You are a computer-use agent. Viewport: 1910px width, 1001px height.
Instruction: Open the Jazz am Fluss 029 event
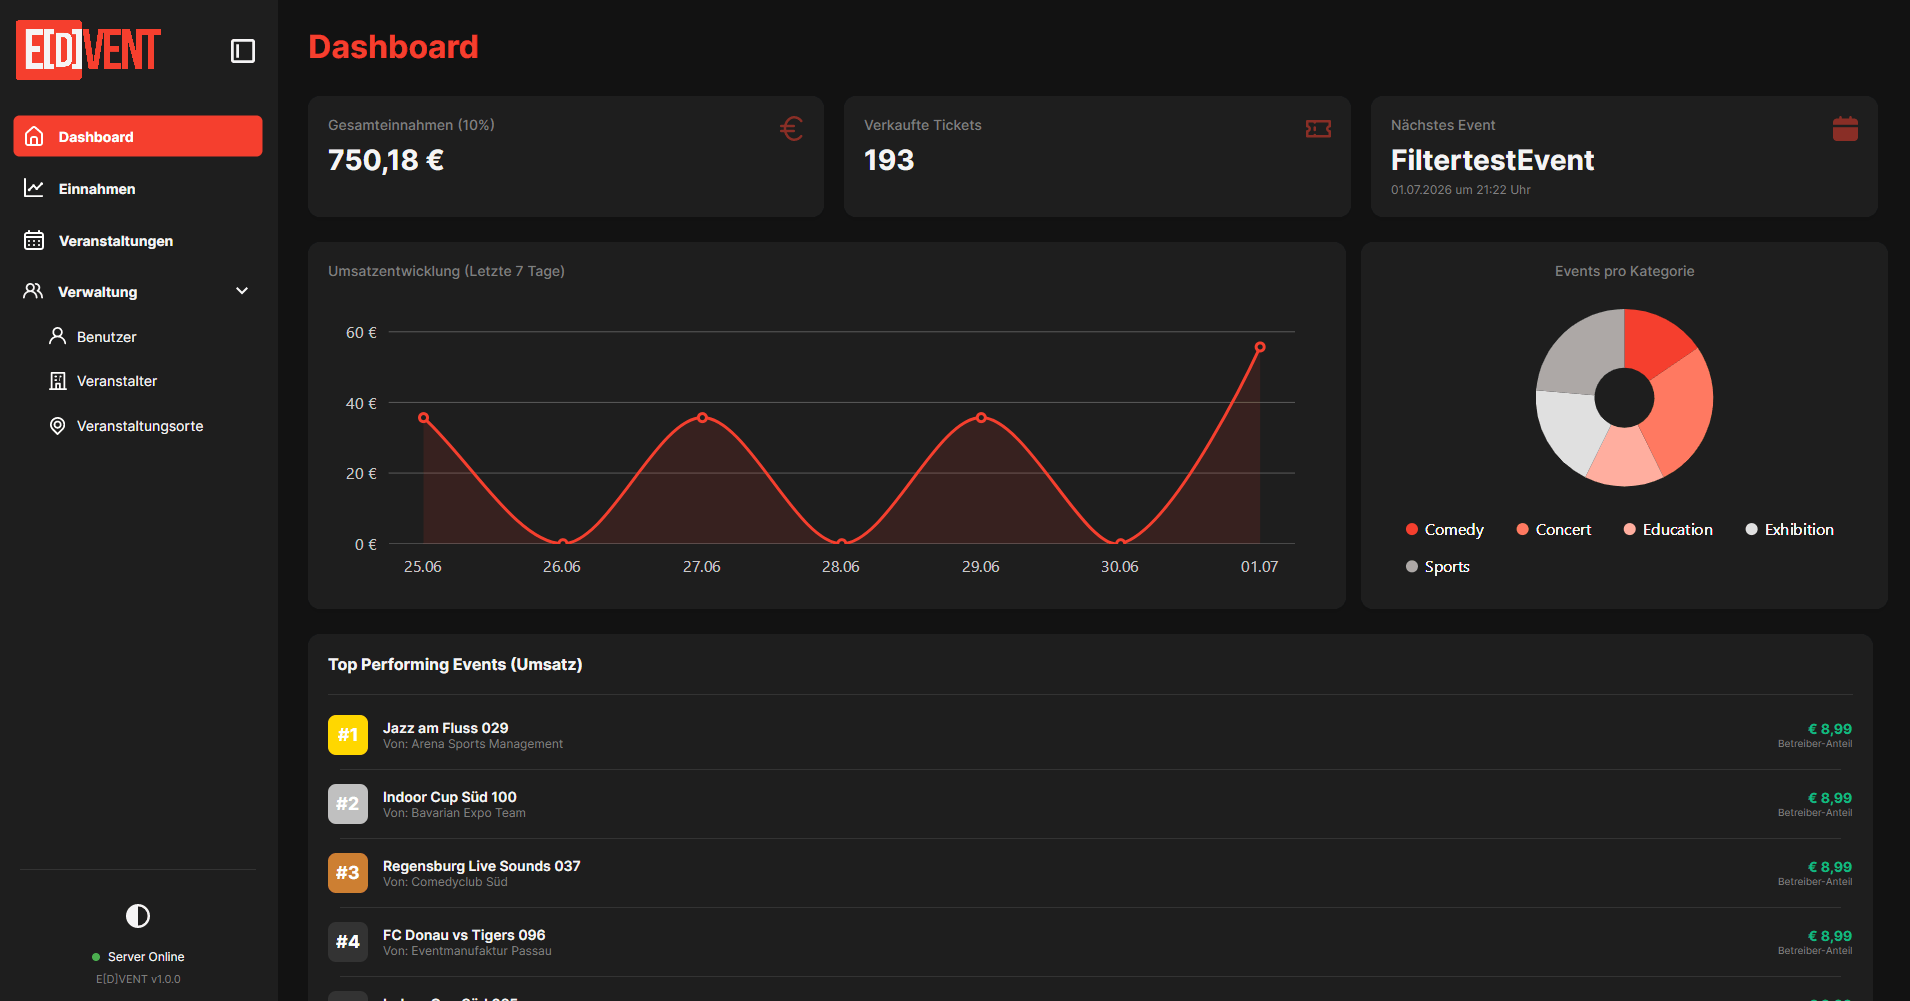tap(445, 728)
